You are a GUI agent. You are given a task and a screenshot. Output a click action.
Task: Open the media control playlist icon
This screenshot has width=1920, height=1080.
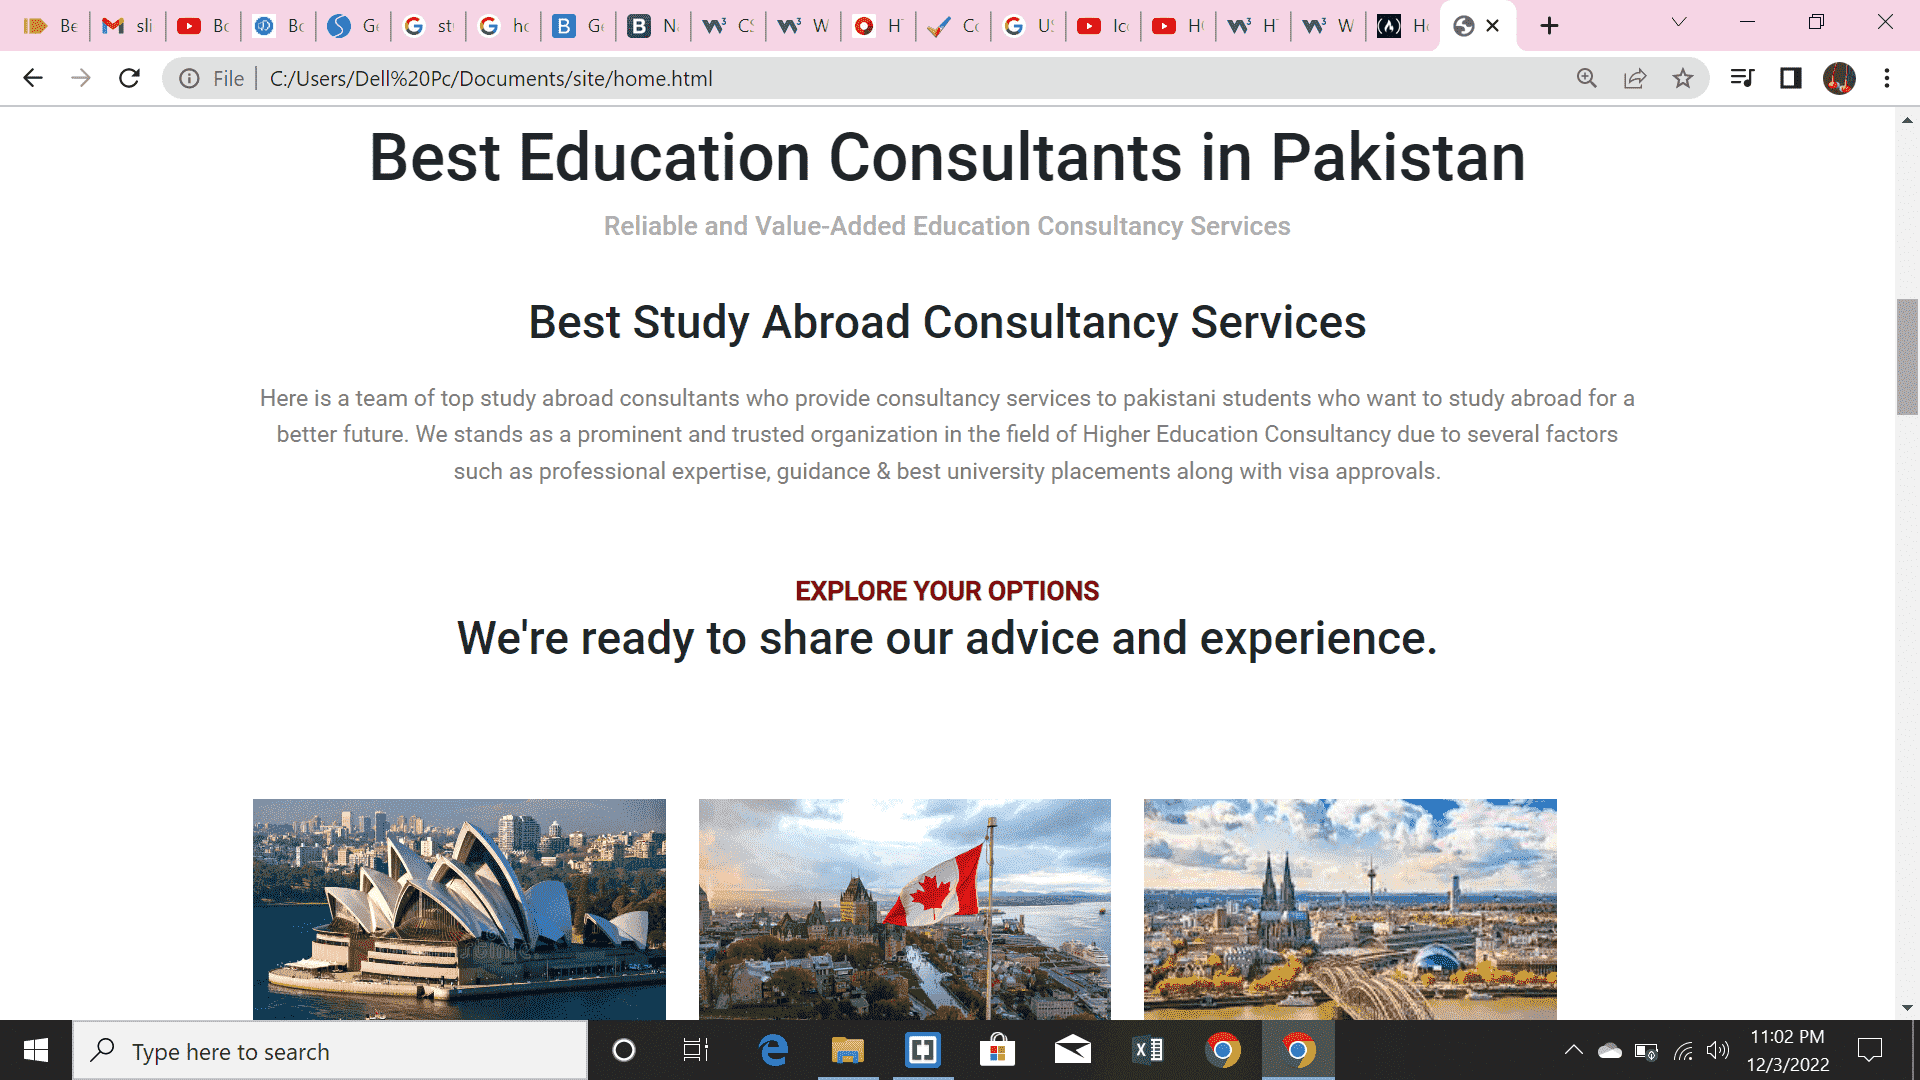pos(1742,78)
